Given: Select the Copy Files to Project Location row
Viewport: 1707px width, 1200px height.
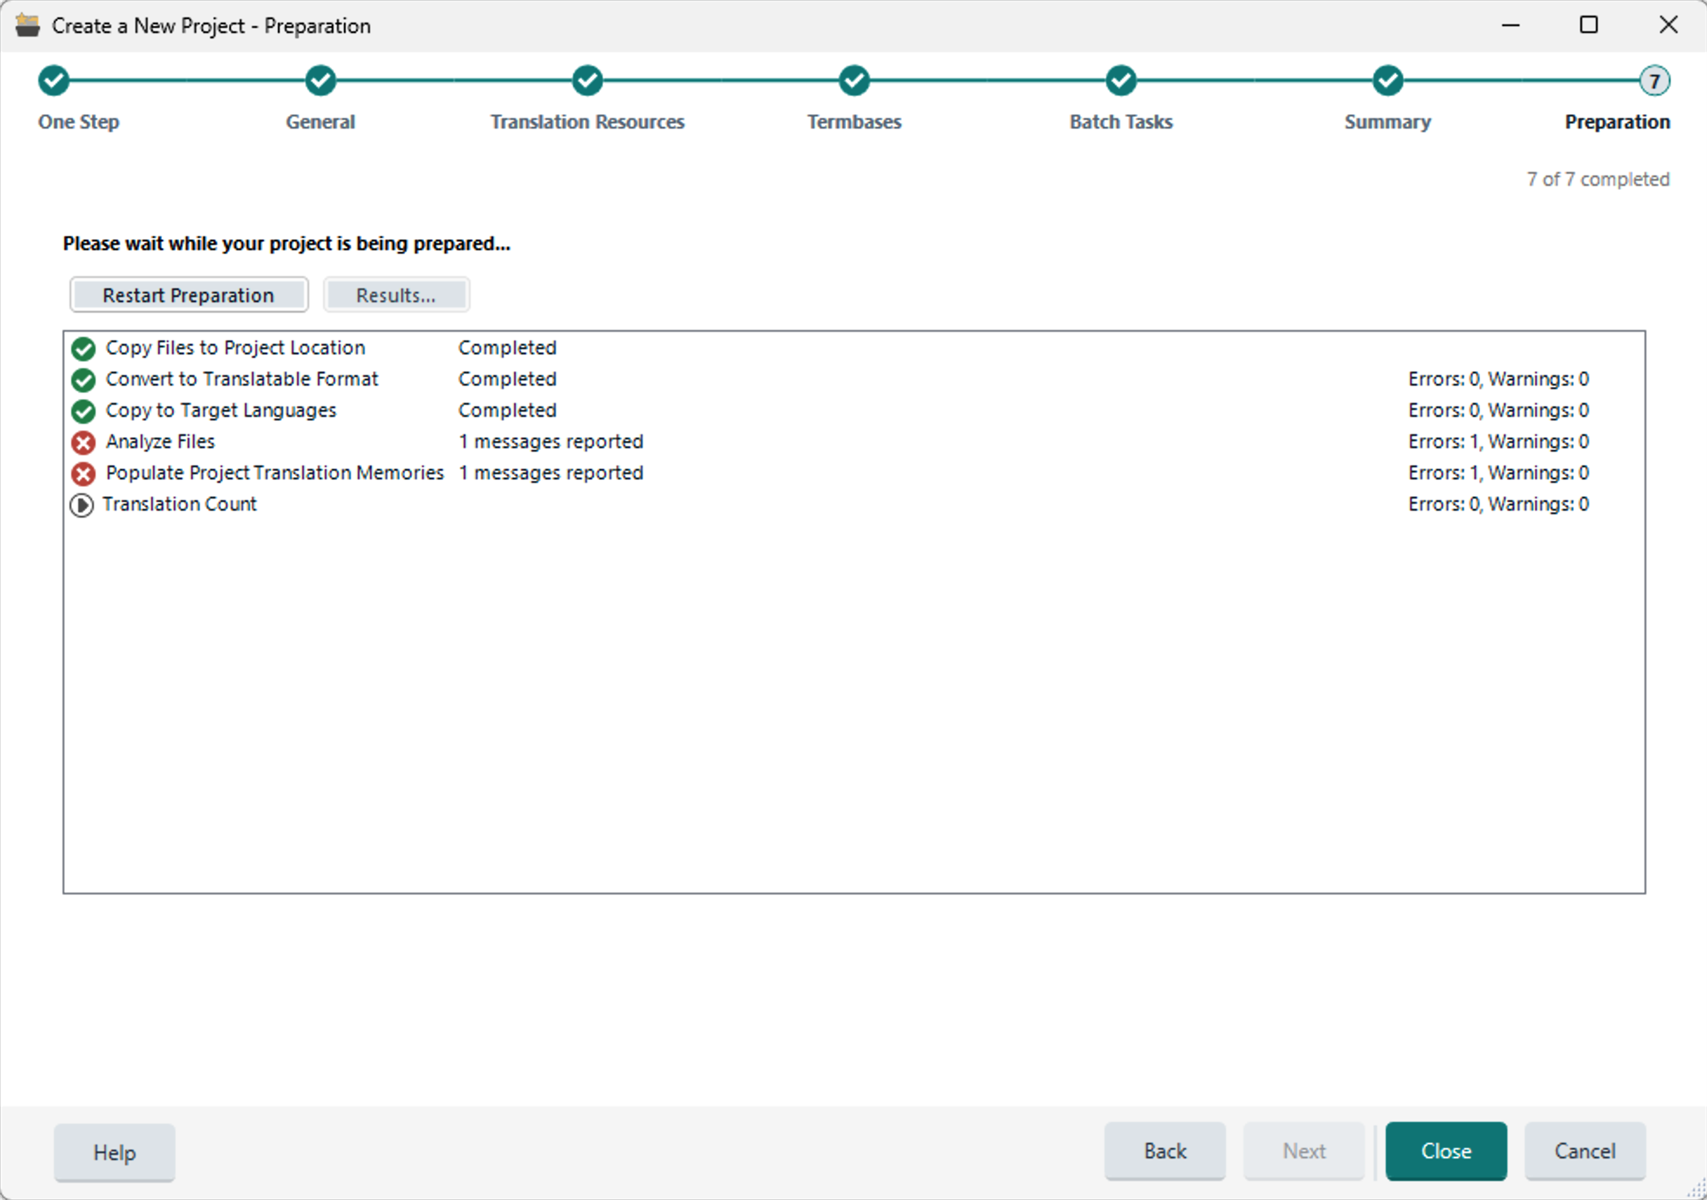Looking at the screenshot, I should [854, 348].
